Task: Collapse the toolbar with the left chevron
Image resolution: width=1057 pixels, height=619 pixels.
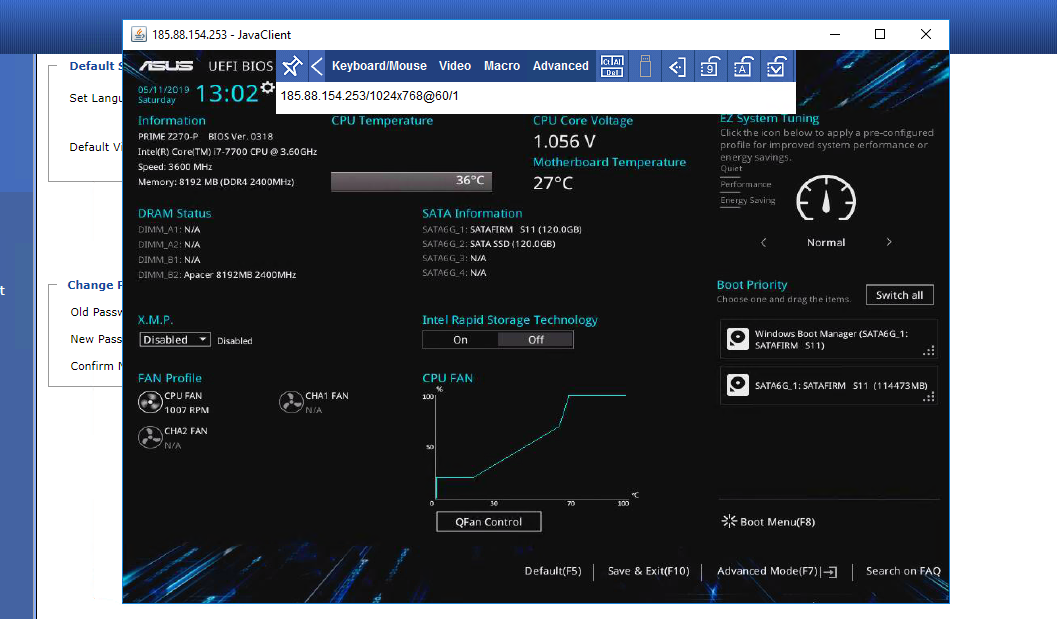Action: pos(317,66)
